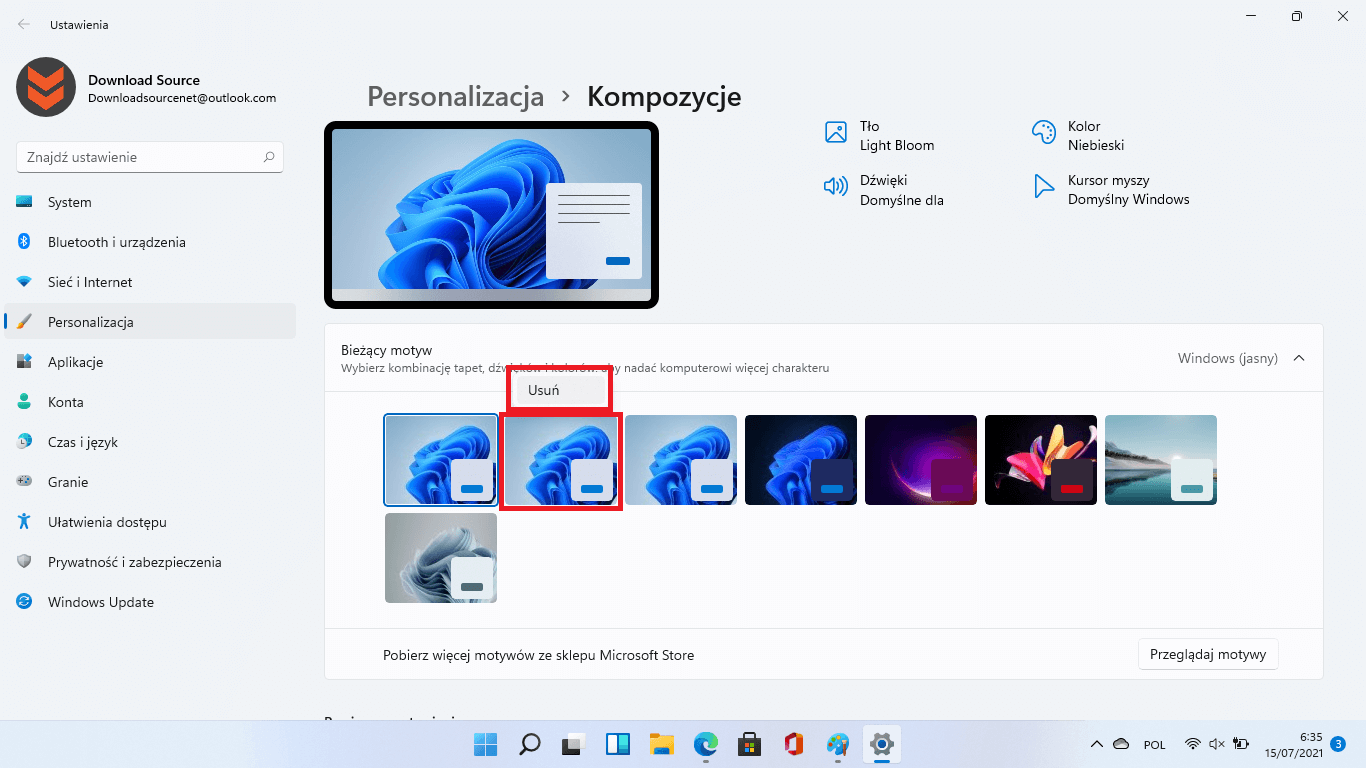
Task: Choose Usuń in the context menu
Action: [559, 390]
